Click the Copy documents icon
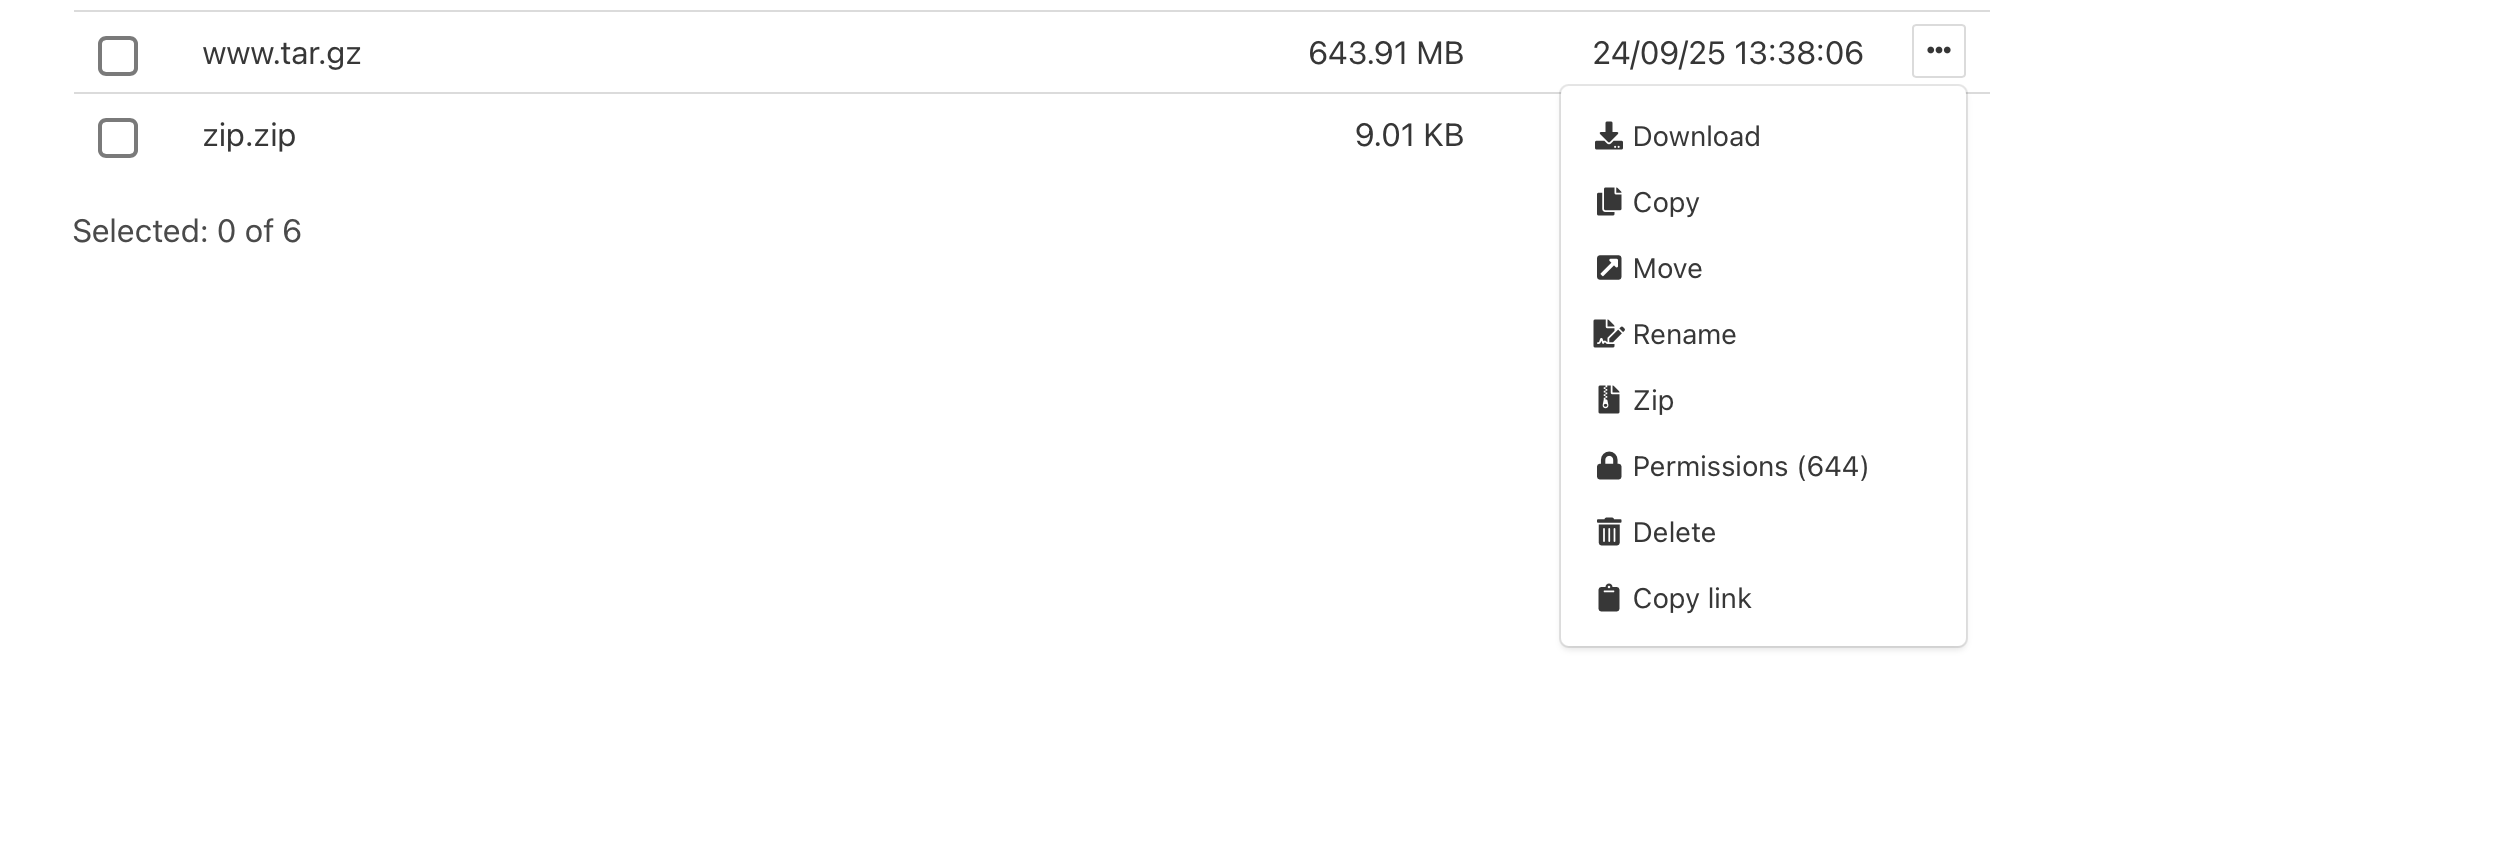 (x=1608, y=202)
